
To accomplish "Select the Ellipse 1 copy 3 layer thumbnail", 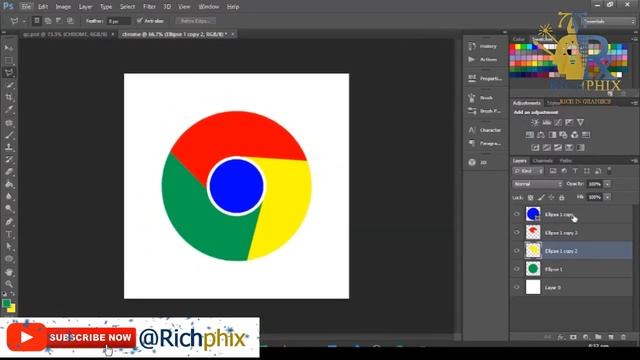I will 533,232.
